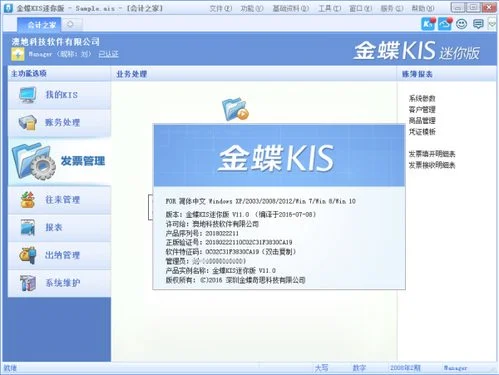499x375 pixels.
Task: Click the 主功能选项 panel header
Action: pos(29,73)
